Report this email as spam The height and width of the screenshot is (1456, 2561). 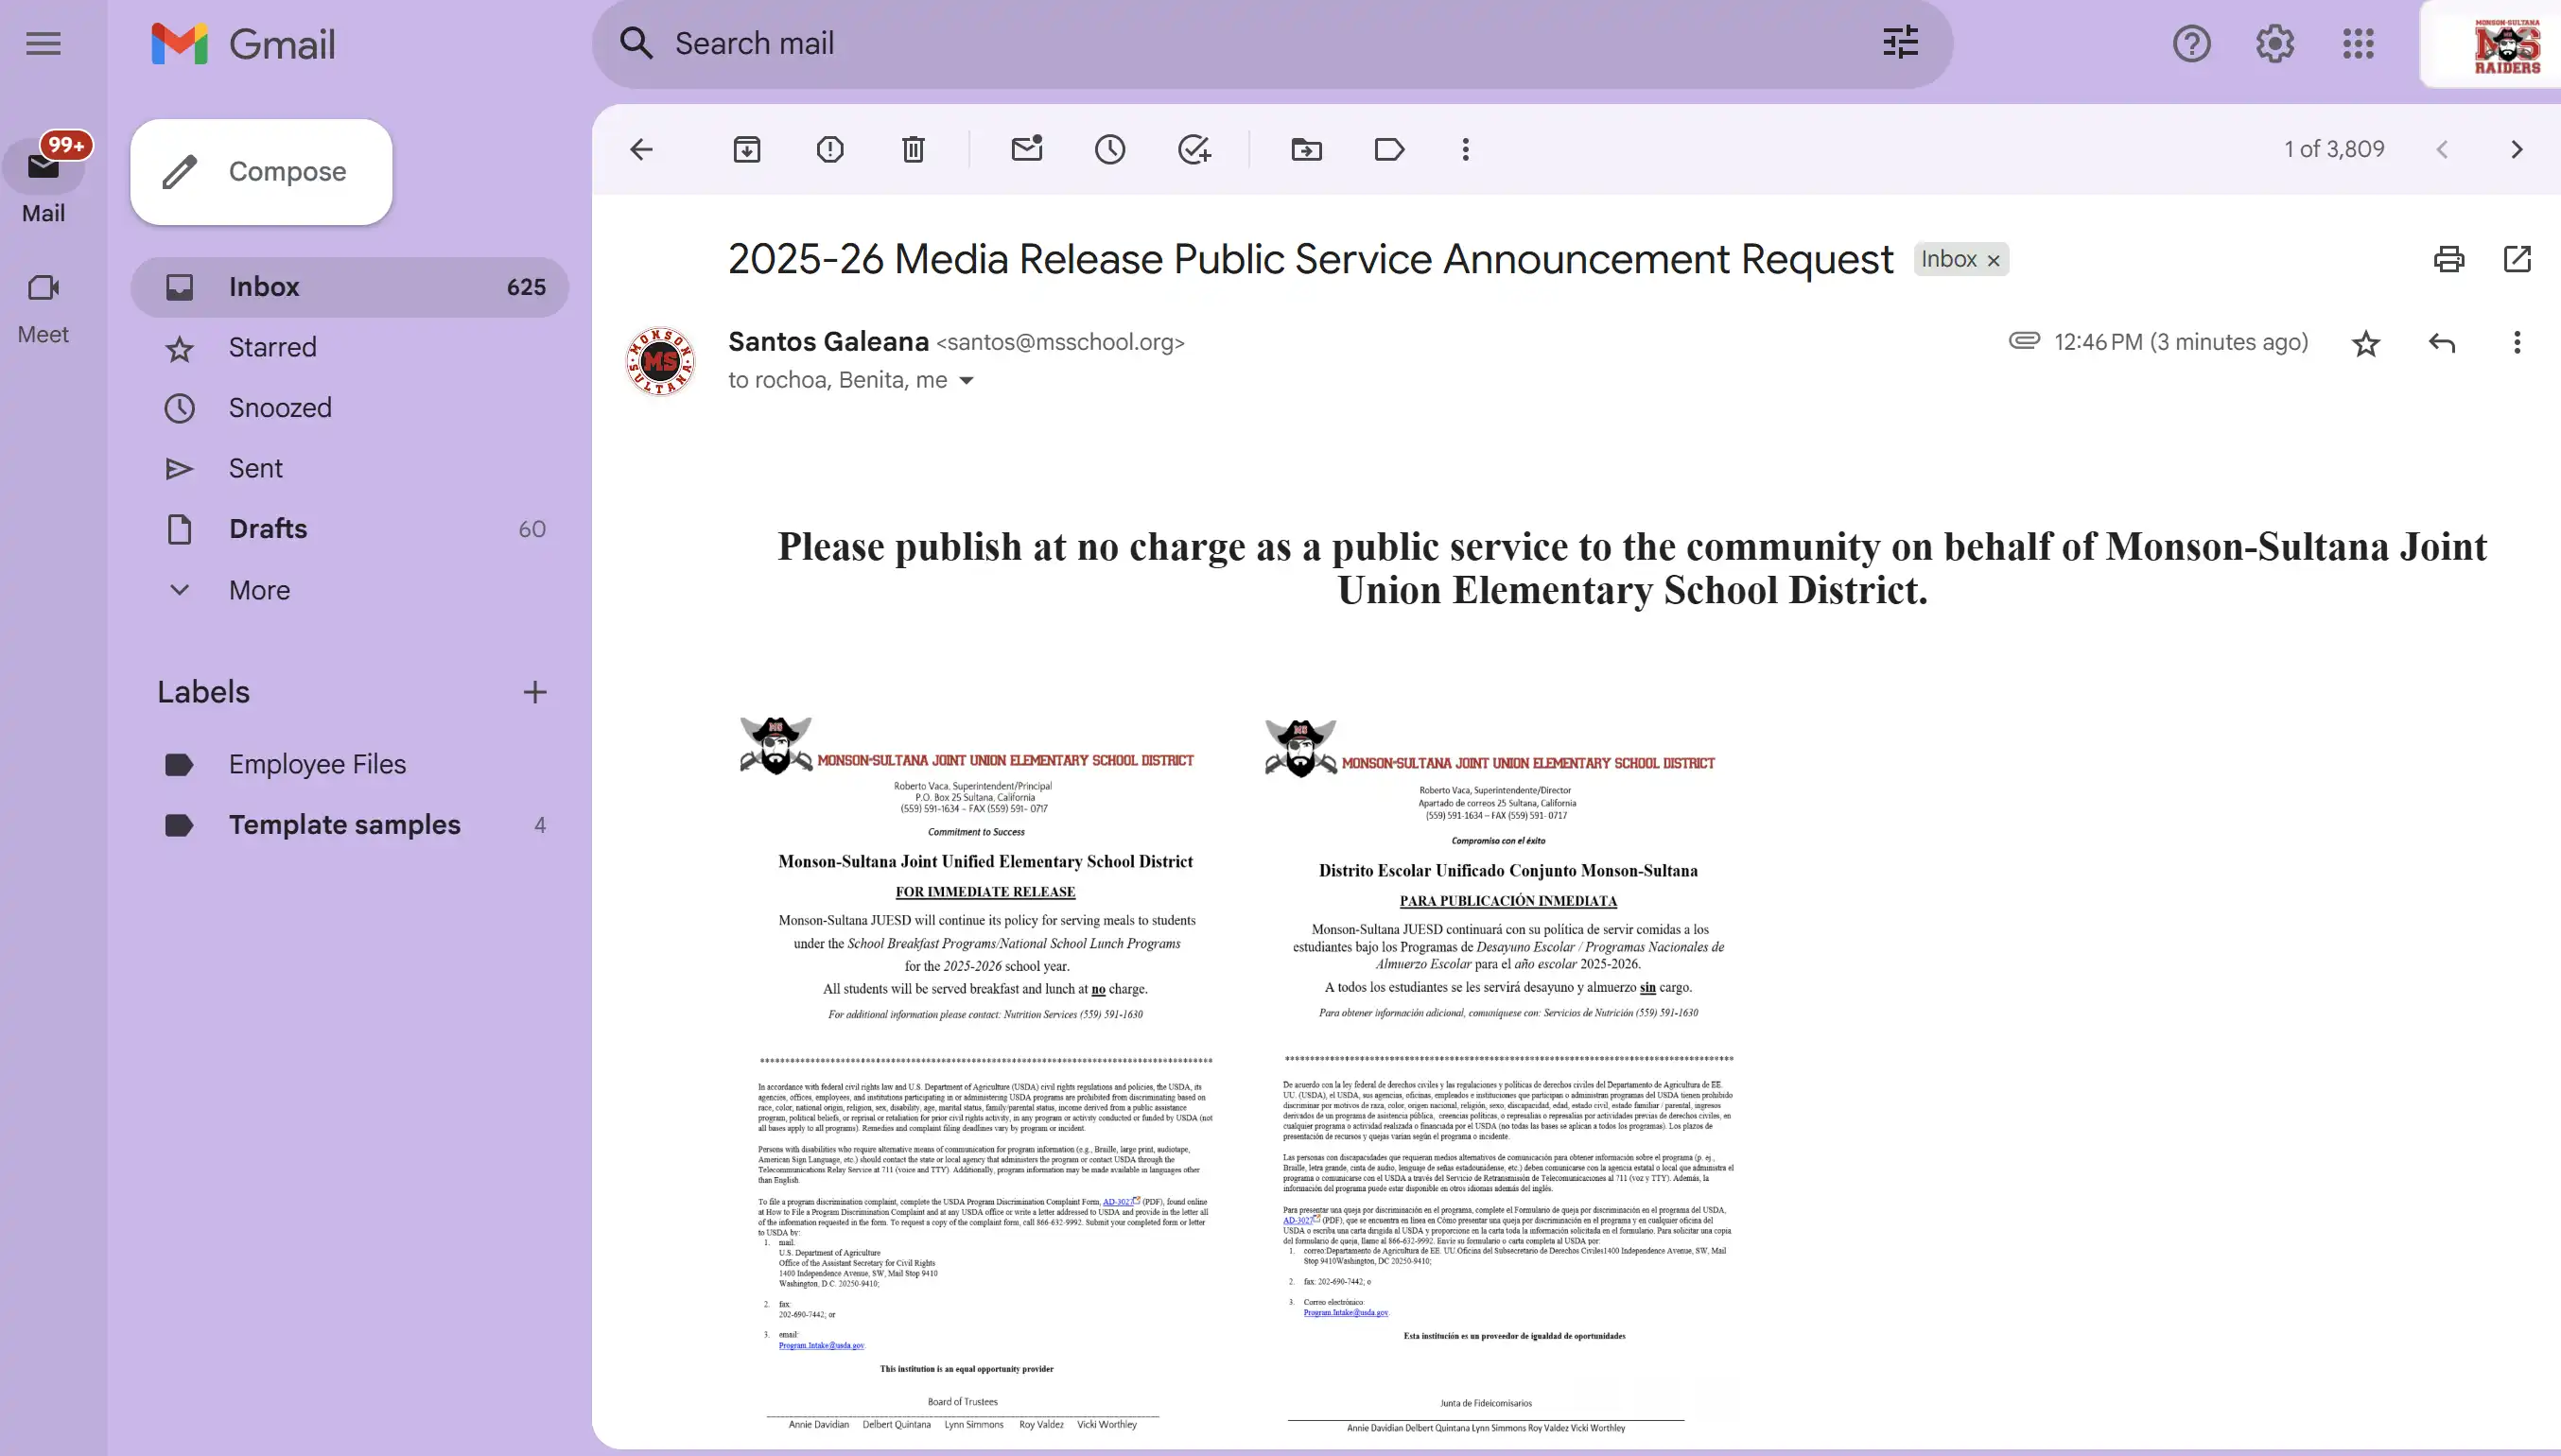click(830, 150)
